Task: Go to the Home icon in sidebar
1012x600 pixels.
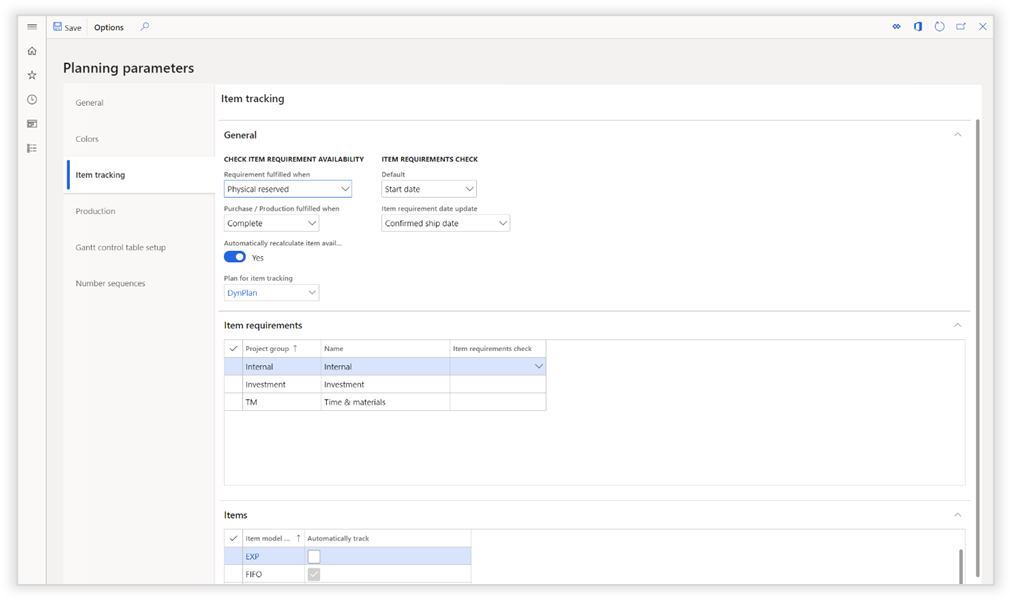Action: point(32,51)
